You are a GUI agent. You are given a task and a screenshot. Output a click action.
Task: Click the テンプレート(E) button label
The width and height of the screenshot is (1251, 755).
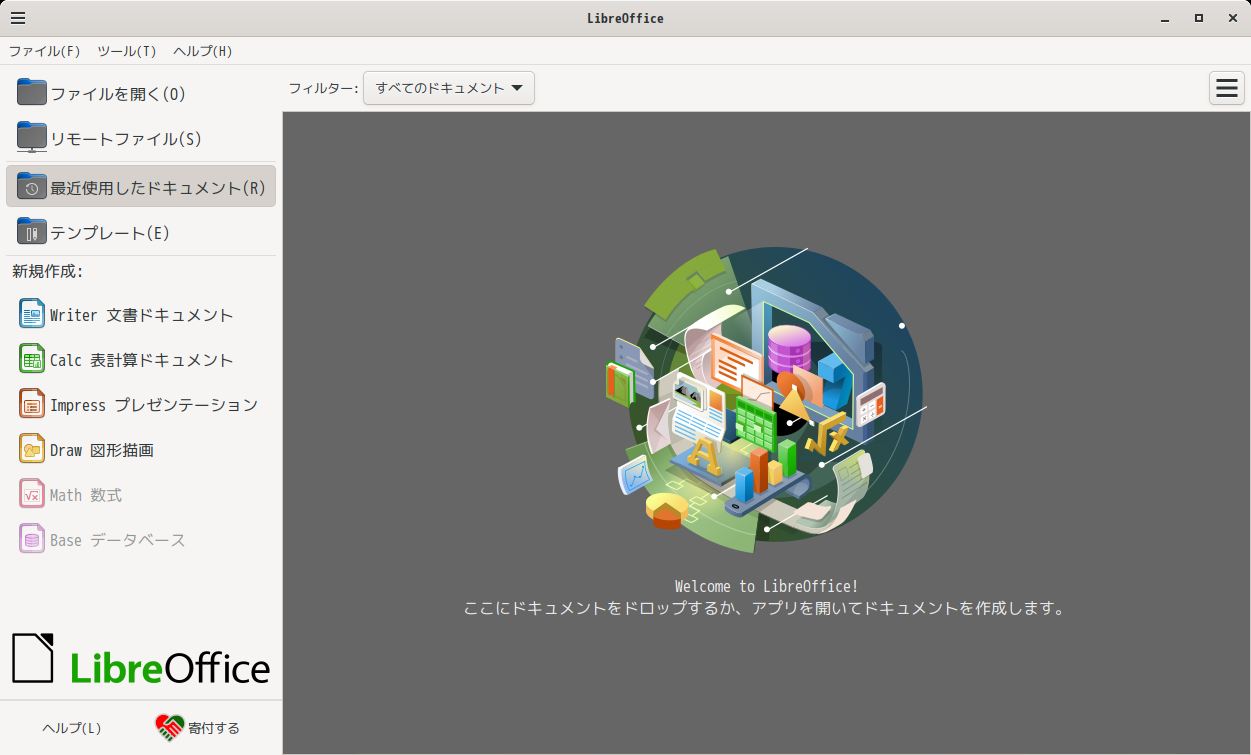[110, 233]
